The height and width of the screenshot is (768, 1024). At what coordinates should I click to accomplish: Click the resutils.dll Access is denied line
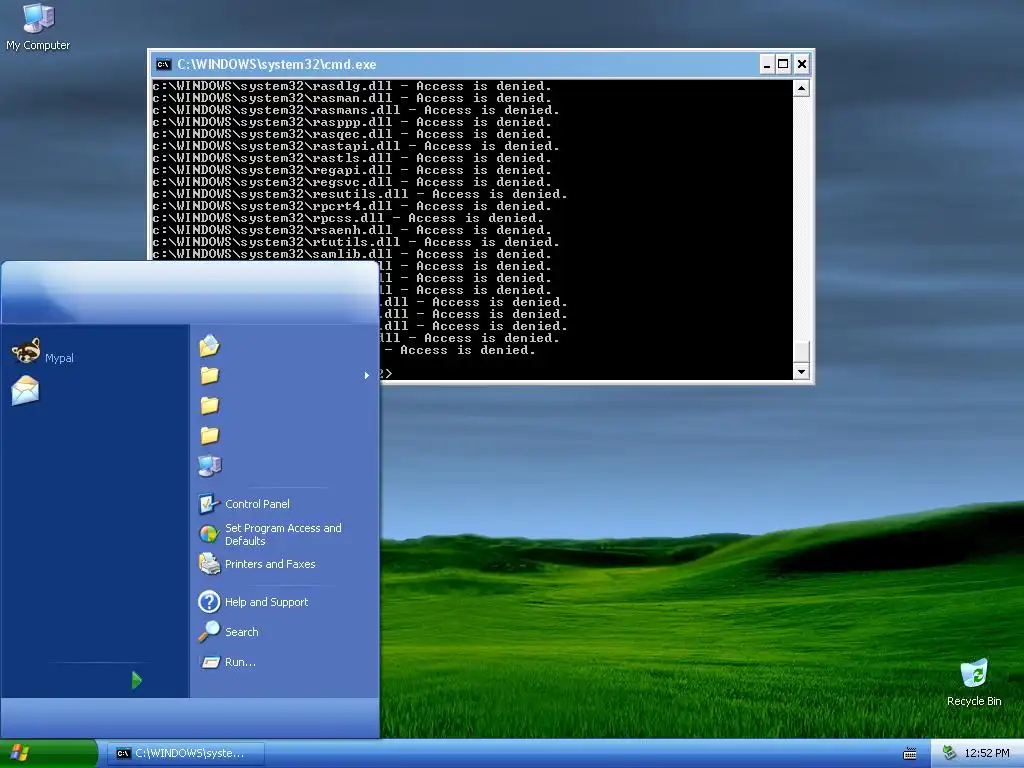tap(360, 194)
